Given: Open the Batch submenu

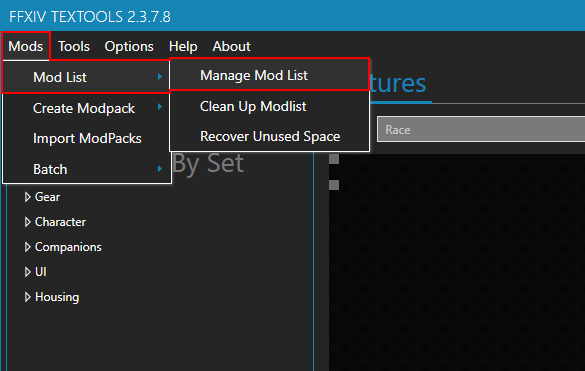Looking at the screenshot, I should coord(86,169).
